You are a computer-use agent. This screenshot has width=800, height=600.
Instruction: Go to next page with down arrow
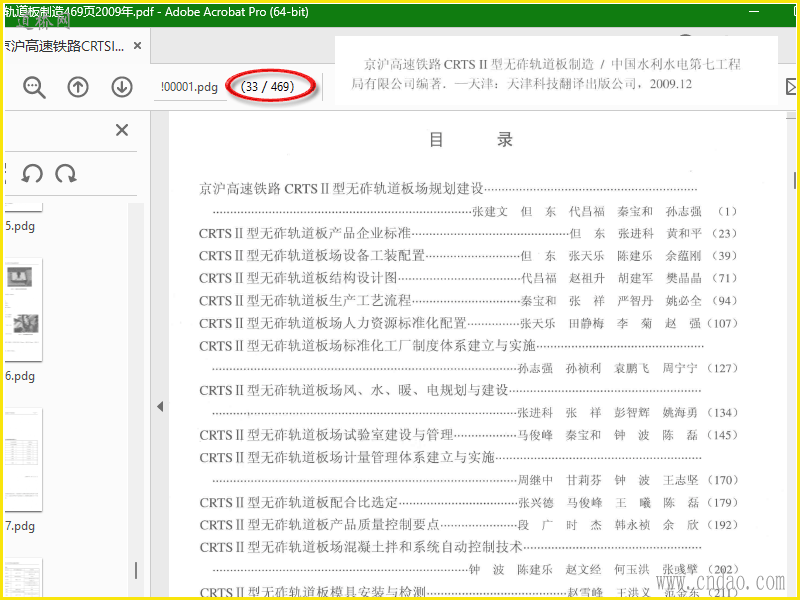coord(122,87)
